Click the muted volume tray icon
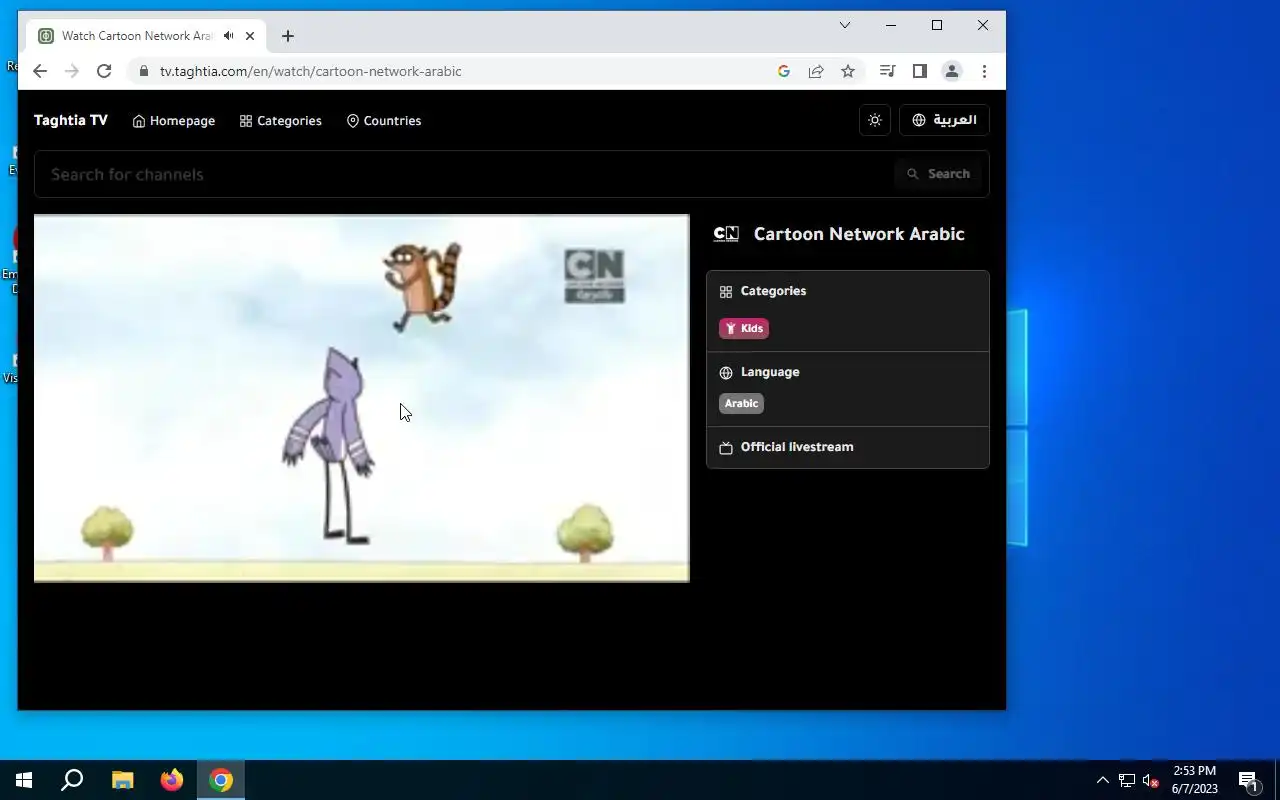Image resolution: width=1280 pixels, height=800 pixels. (1150, 780)
